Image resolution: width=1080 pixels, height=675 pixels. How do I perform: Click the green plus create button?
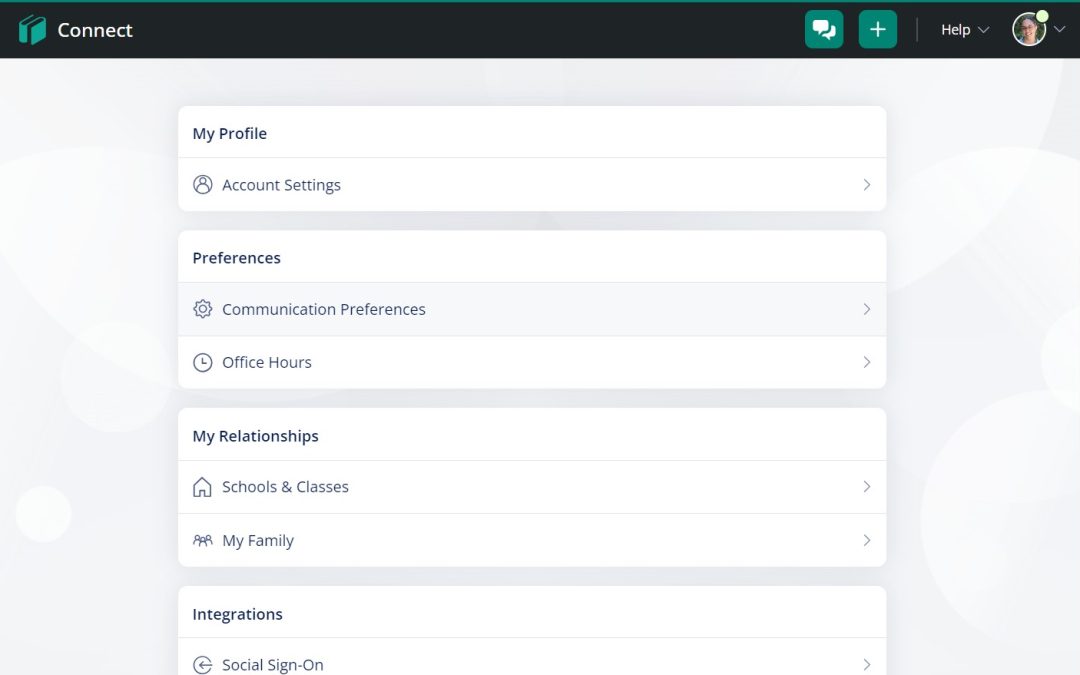(877, 30)
